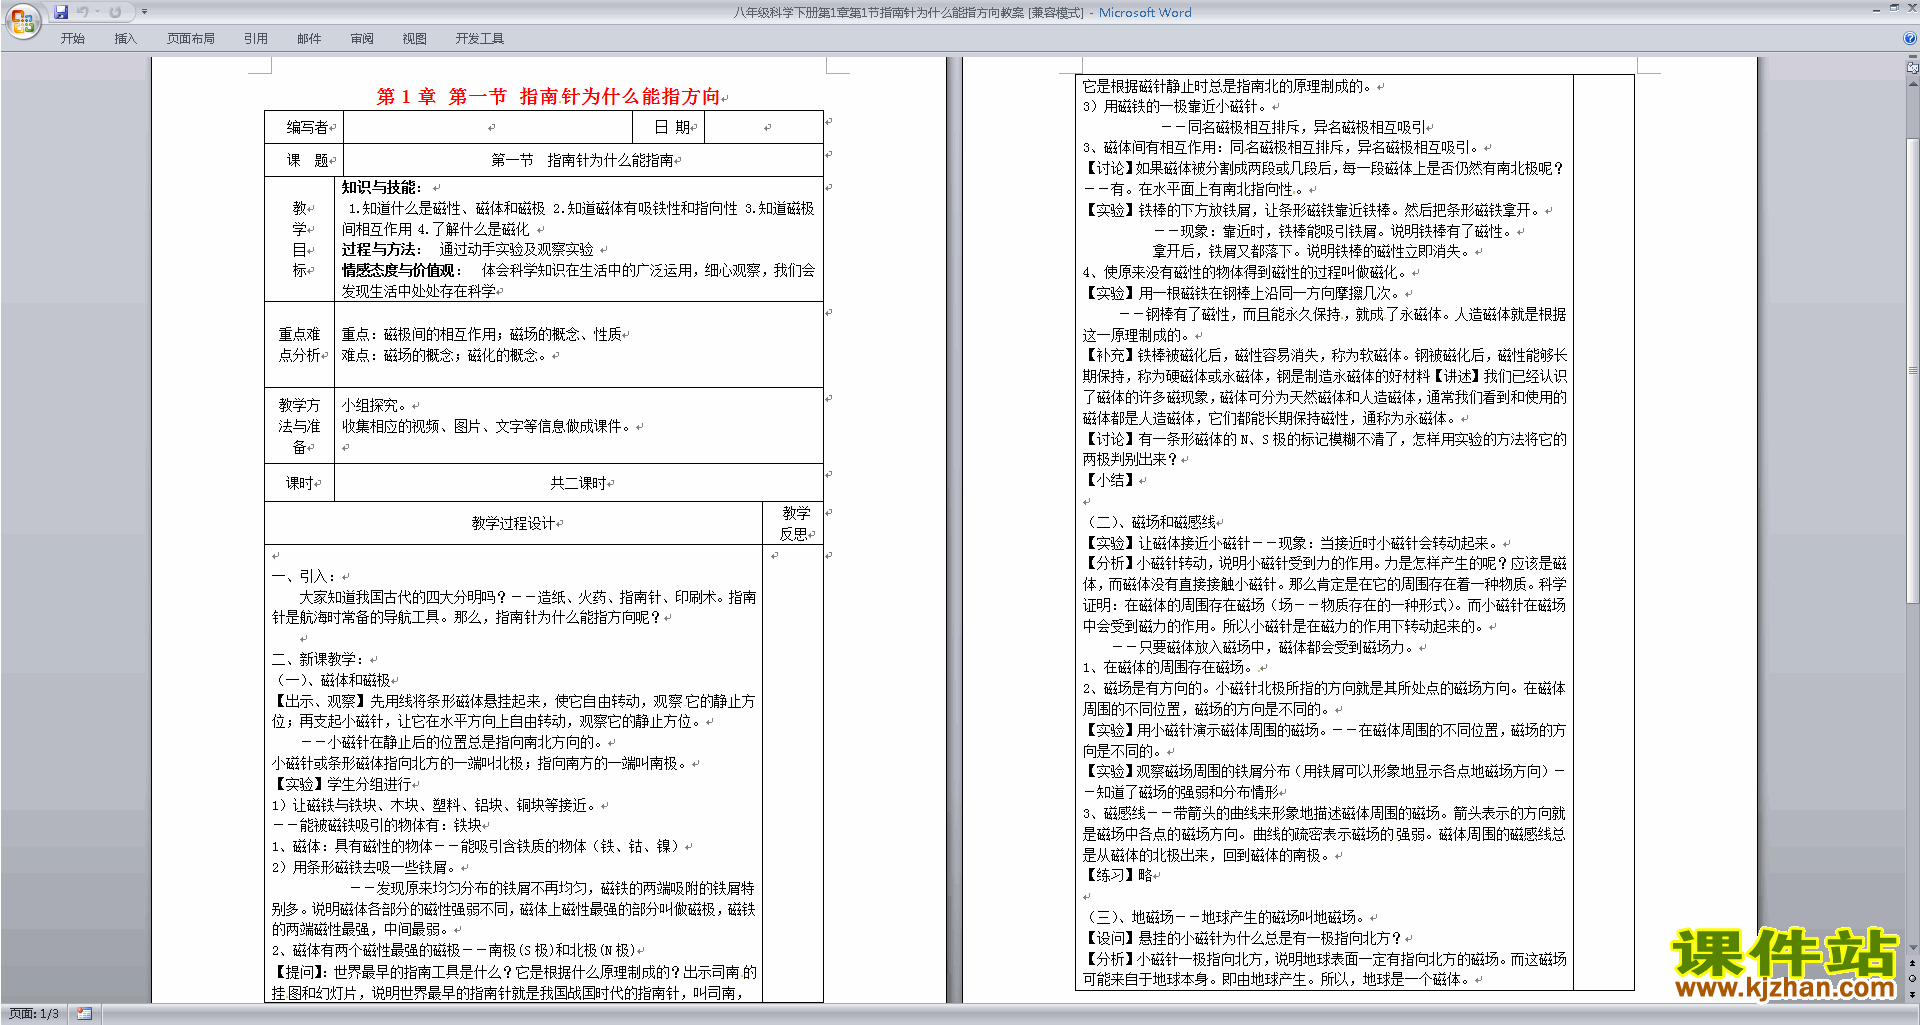Save the document with the floppy disk icon
The width and height of the screenshot is (1920, 1025).
click(61, 12)
